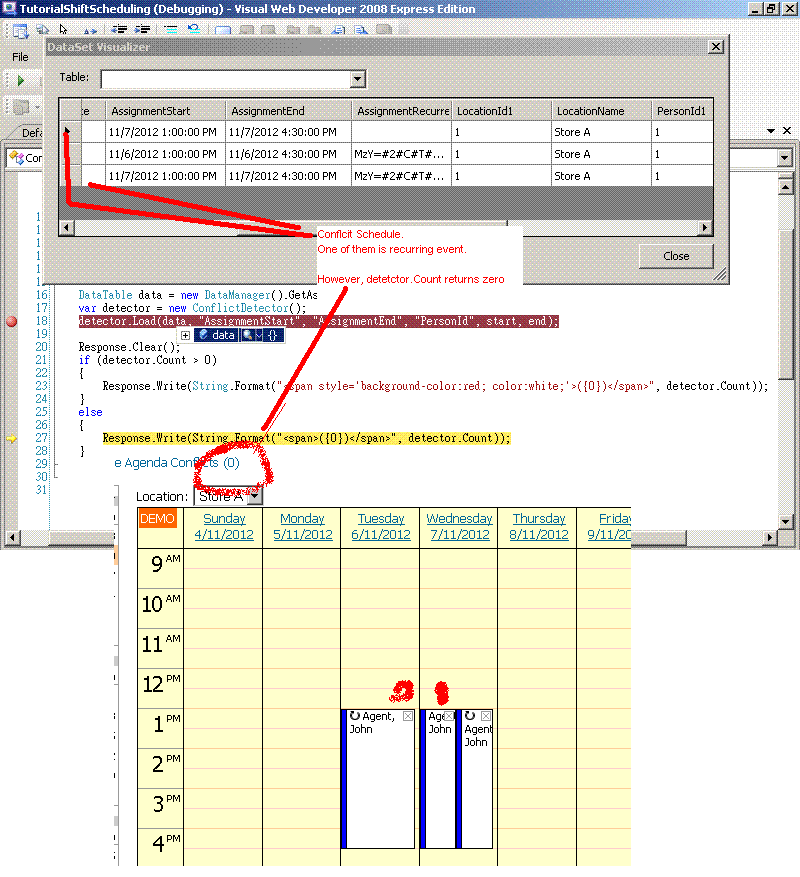Open the Location Store A dropdown
This screenshot has width=800, height=877.
pos(255,496)
